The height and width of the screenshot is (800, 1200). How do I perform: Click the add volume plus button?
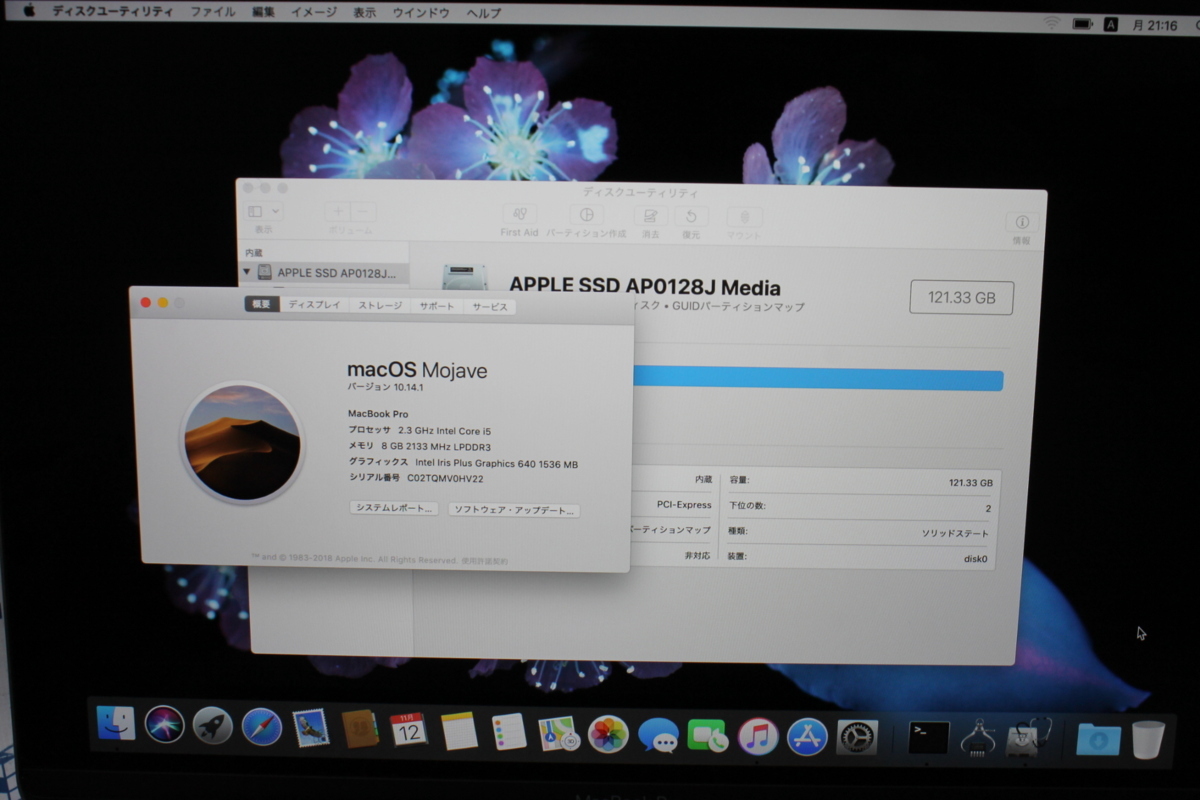pos(338,212)
